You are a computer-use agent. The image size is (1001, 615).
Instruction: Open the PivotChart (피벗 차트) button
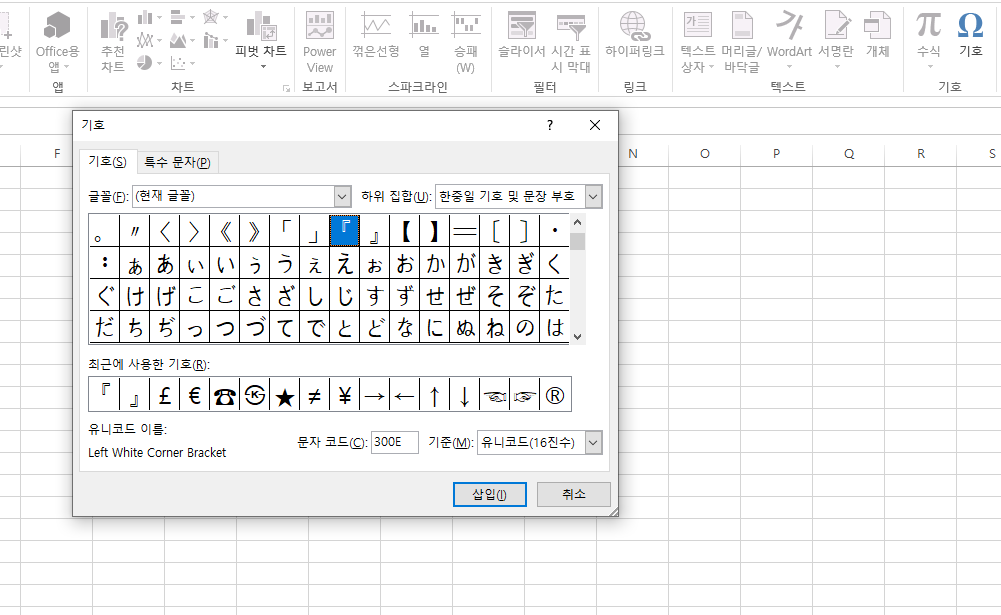(x=260, y=41)
